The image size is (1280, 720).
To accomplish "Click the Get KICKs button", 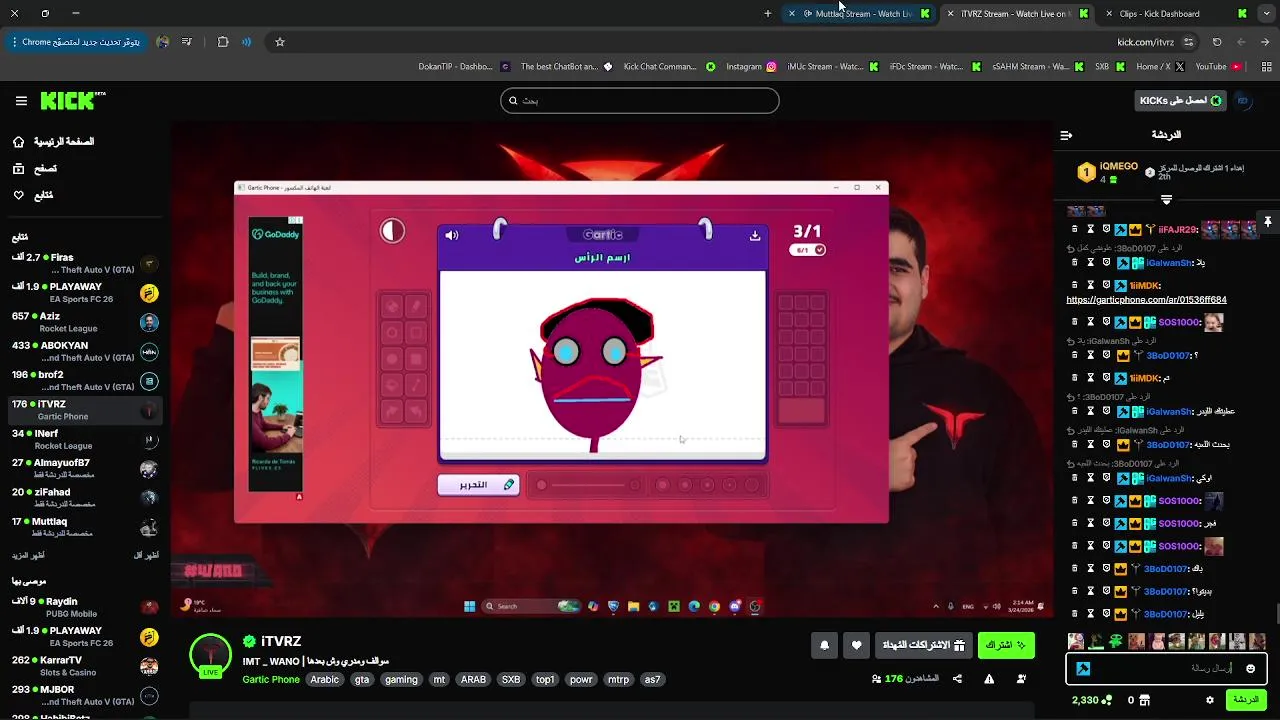I will point(1181,100).
